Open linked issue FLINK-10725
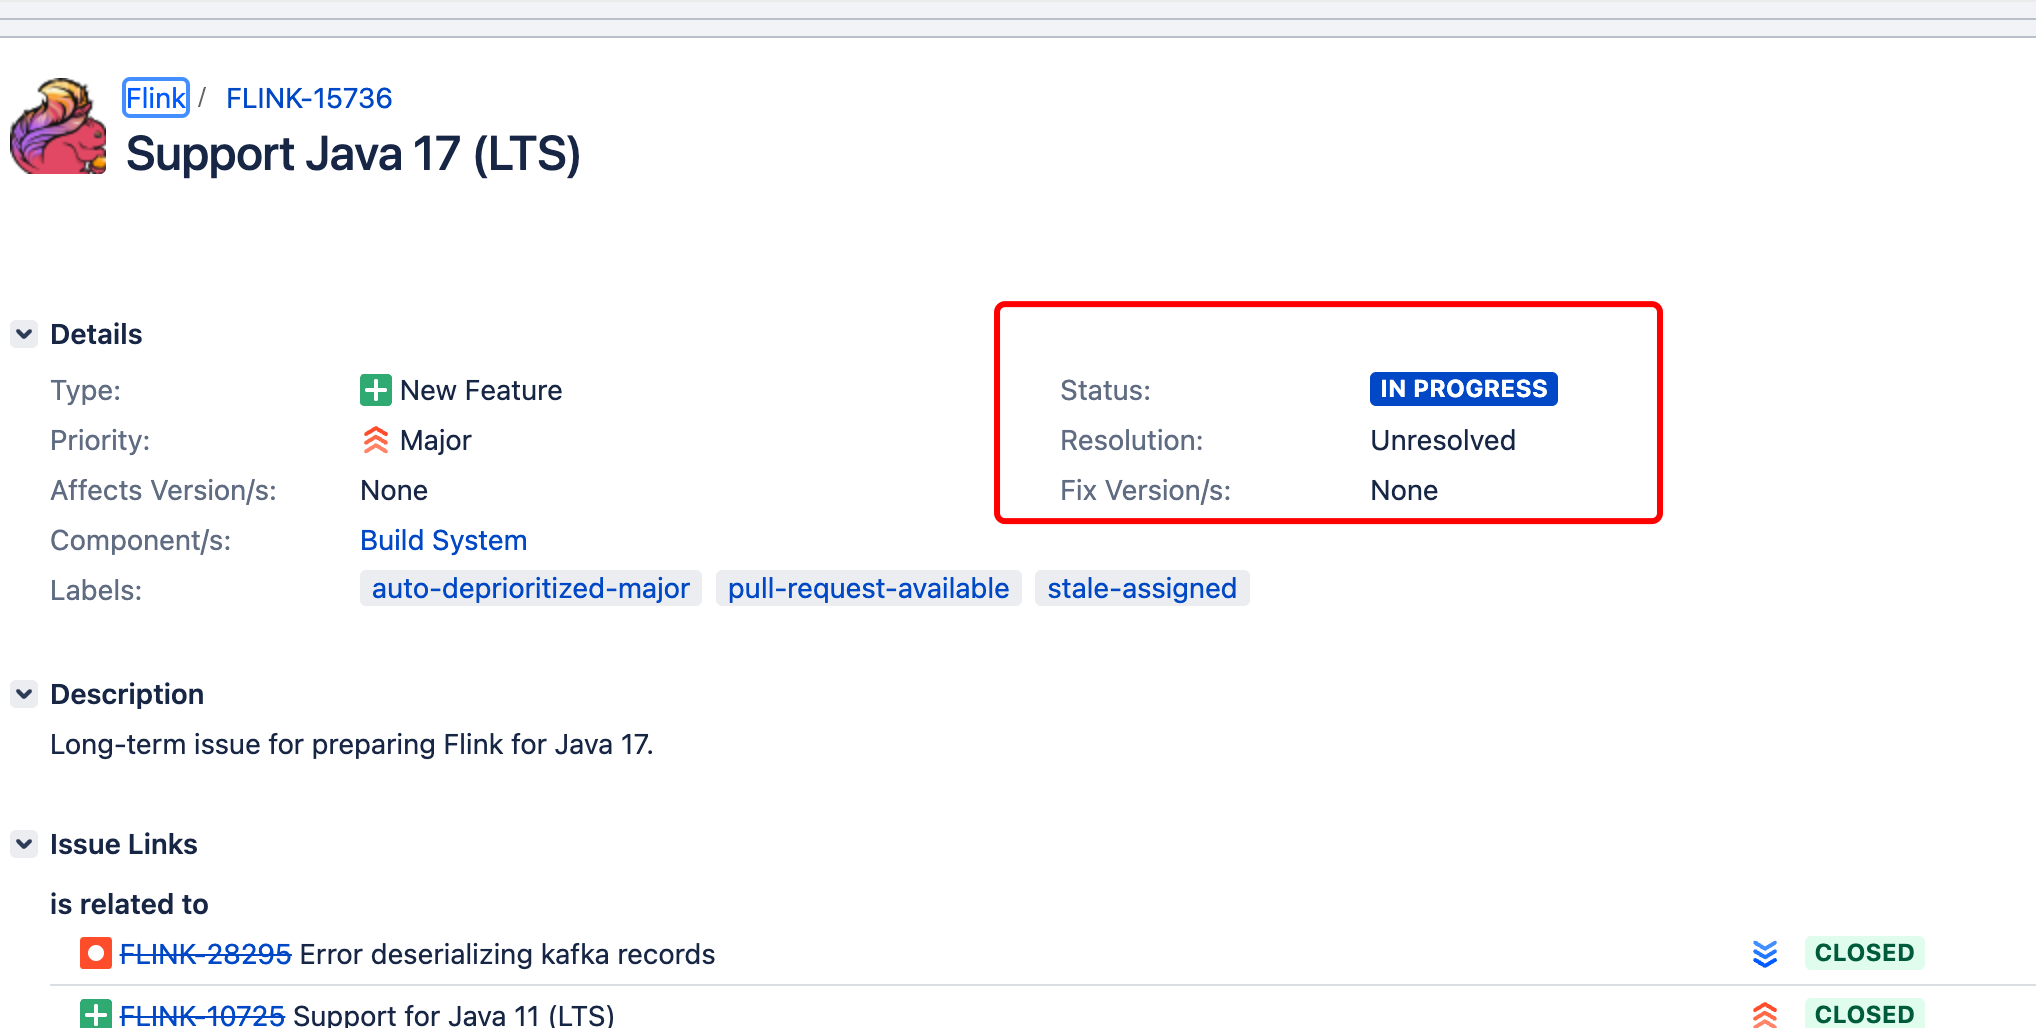The height and width of the screenshot is (1028, 2036). pos(202,1015)
